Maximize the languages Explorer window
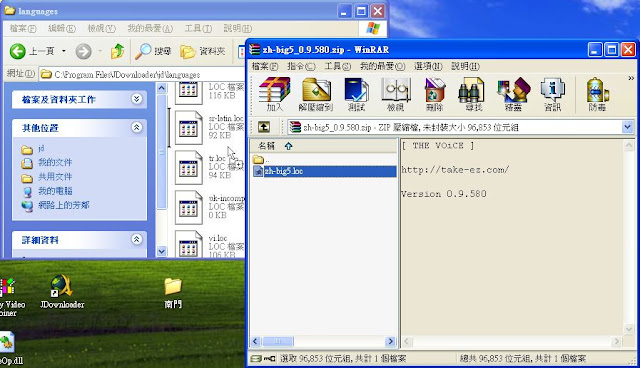This screenshot has width=640, height=368. click(x=361, y=11)
